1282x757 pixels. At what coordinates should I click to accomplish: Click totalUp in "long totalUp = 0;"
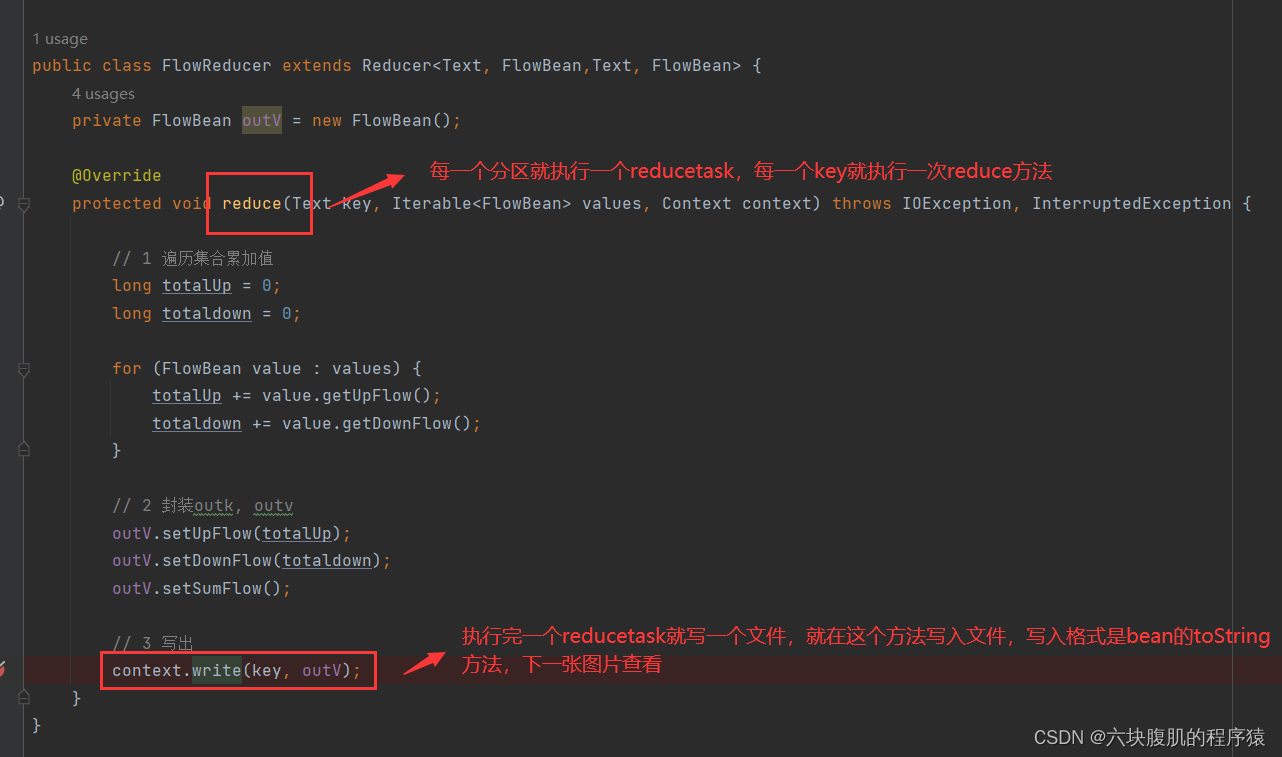click(197, 286)
